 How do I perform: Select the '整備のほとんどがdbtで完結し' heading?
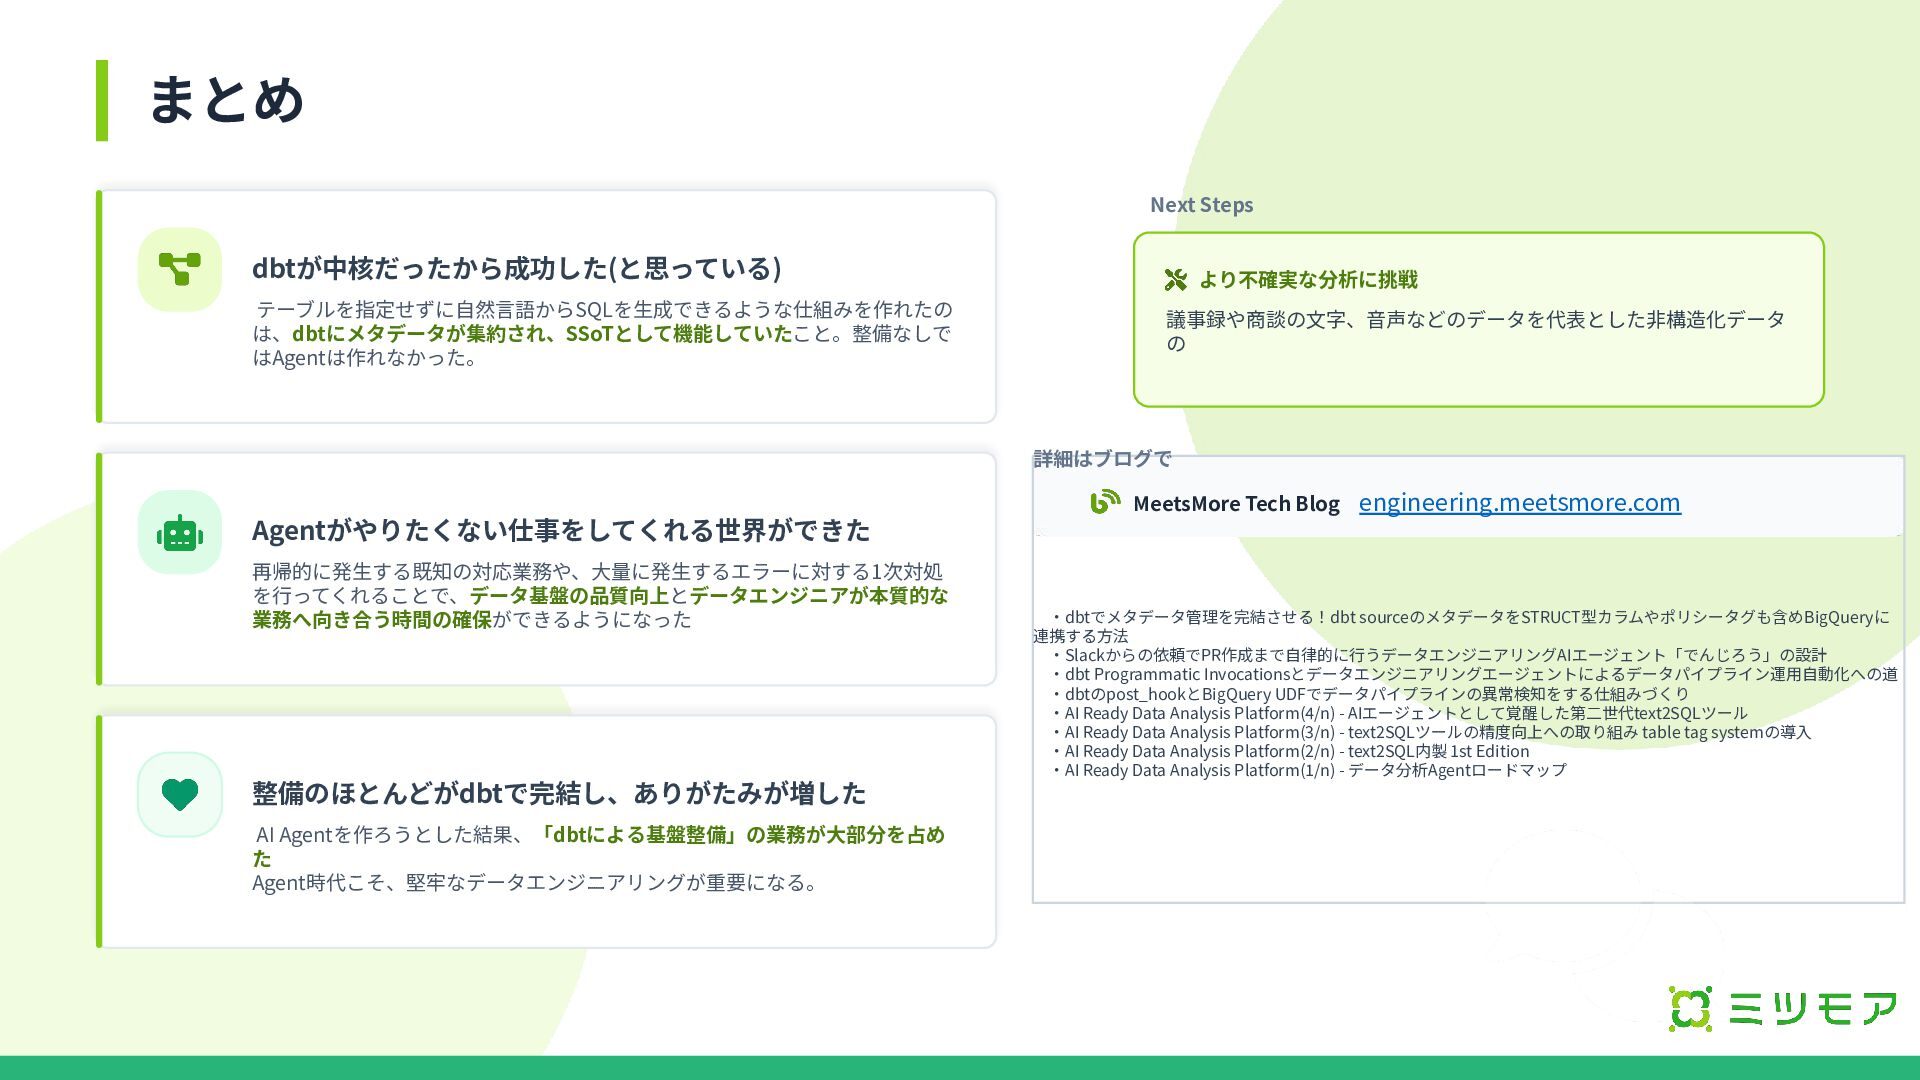pos(558,793)
